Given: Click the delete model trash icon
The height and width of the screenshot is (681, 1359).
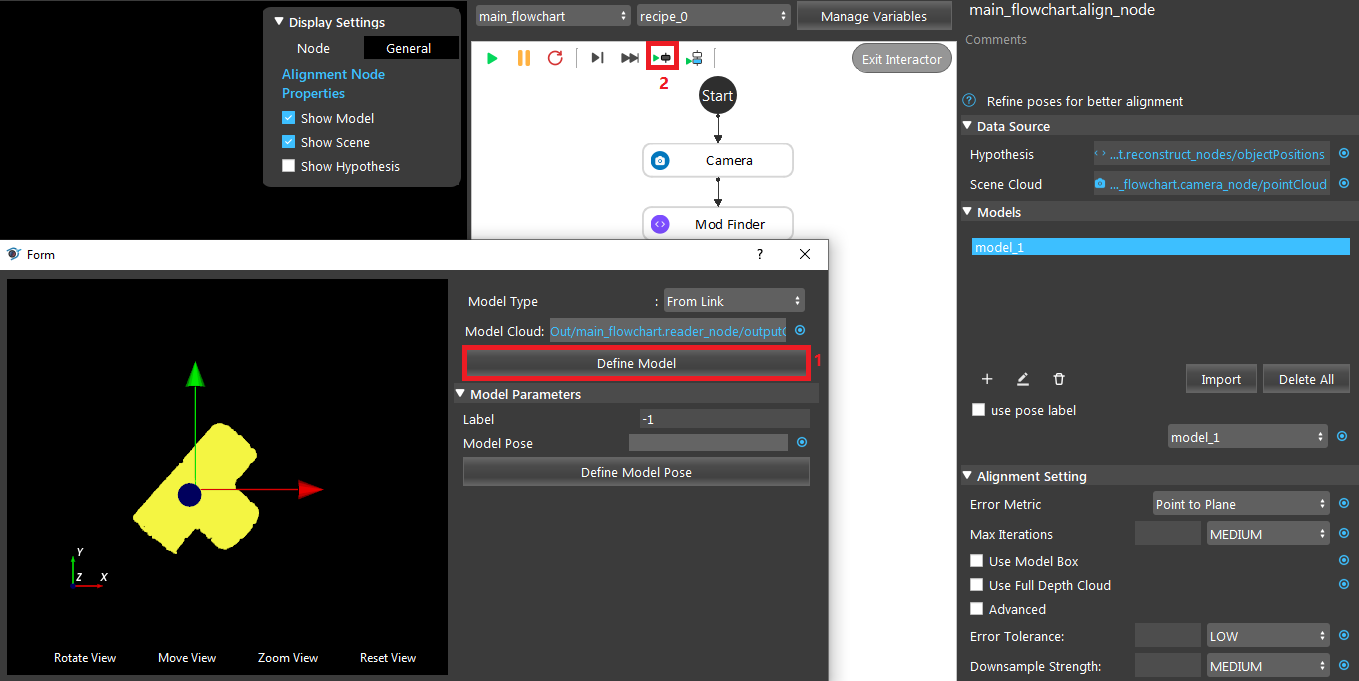Looking at the screenshot, I should 1059,379.
